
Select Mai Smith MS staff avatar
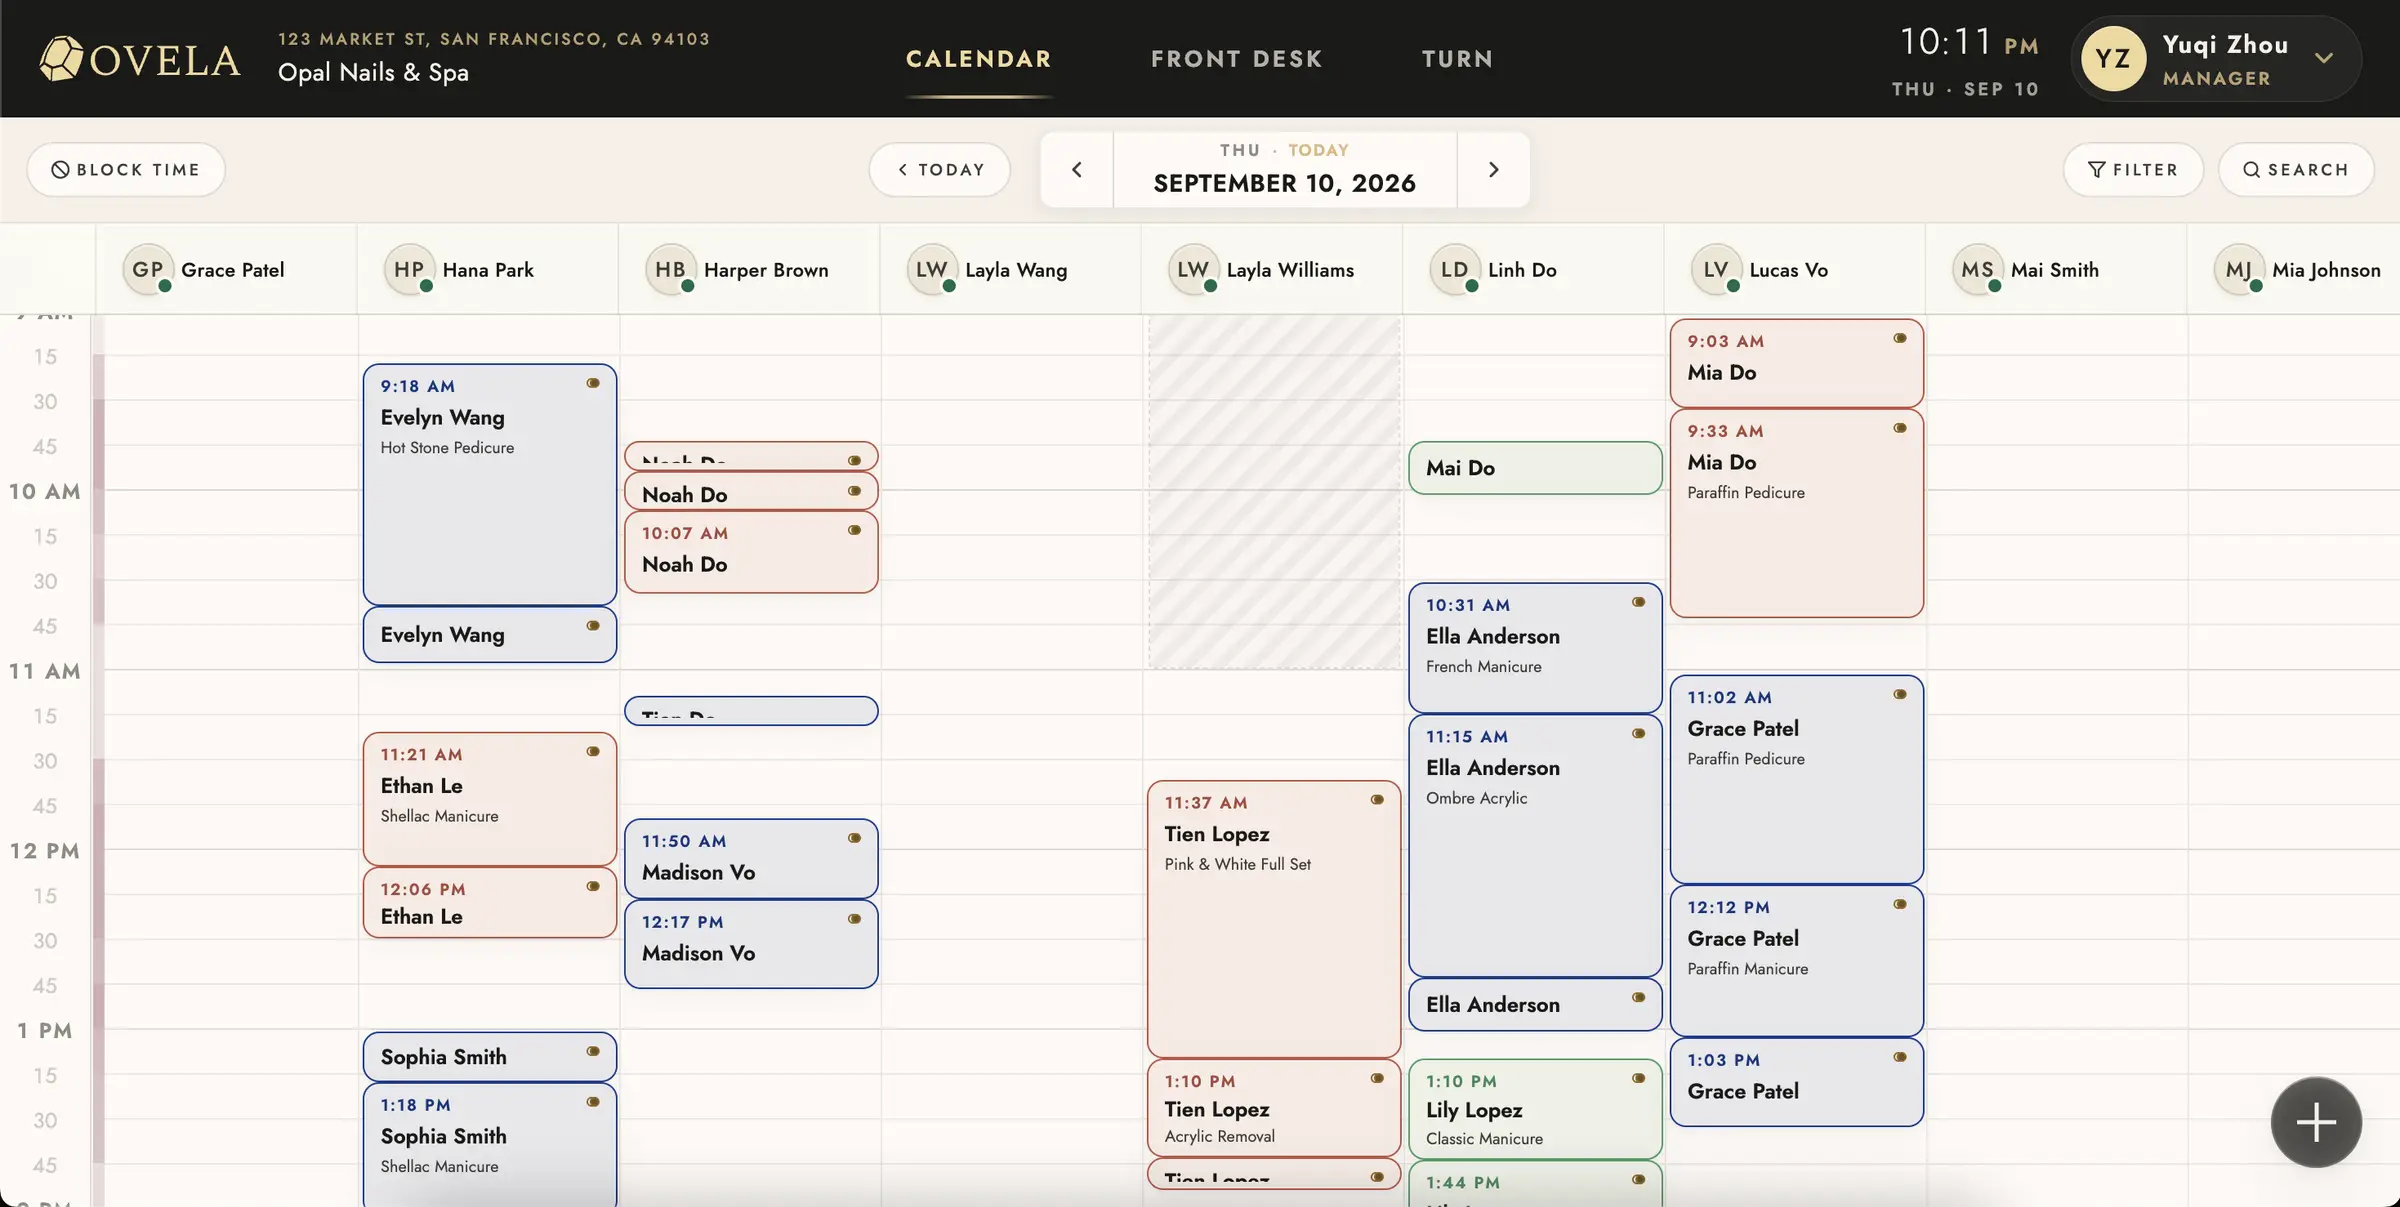pos(1978,269)
